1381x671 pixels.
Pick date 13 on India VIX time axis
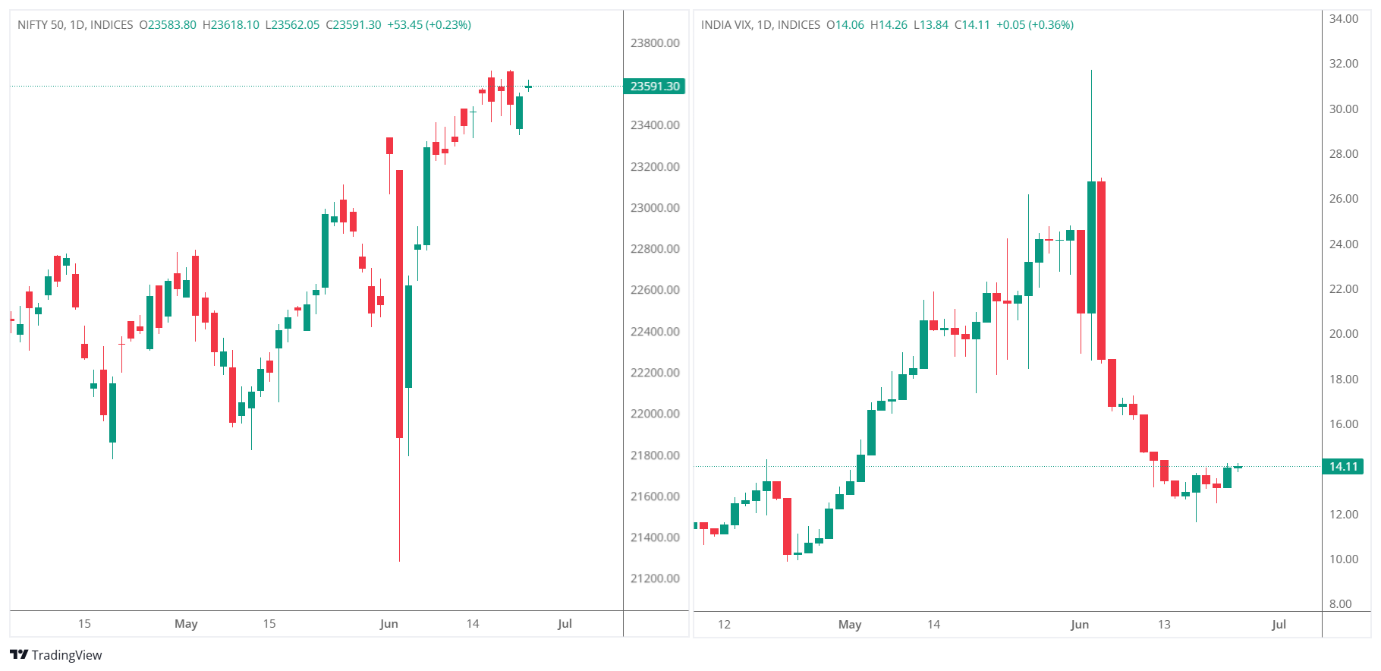1164,625
